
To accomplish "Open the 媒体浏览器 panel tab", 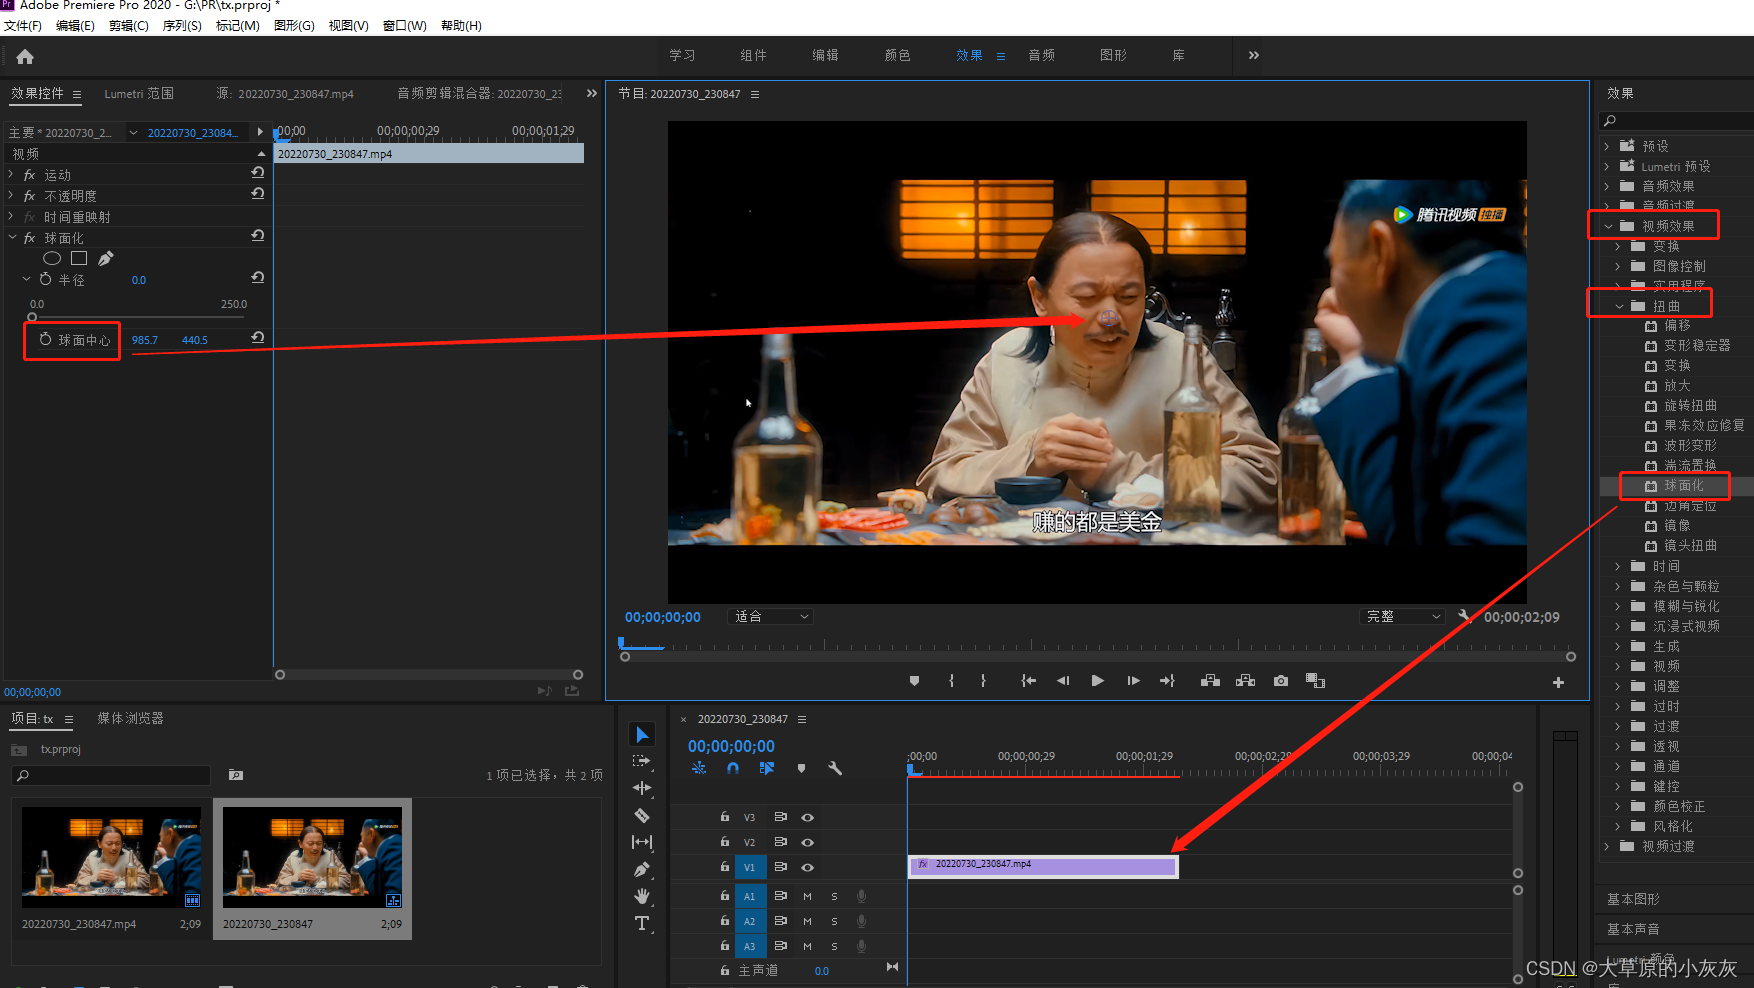I will pos(130,718).
